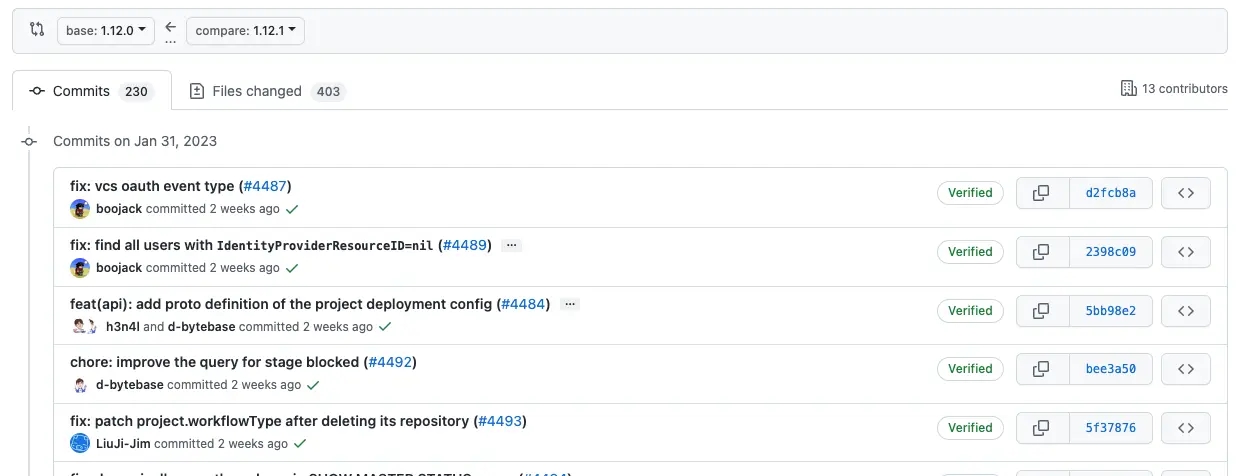Screen dimensions: 1242x476
Task: Open the base: 1.12.0 dropdown
Action: pyautogui.click(x=105, y=31)
